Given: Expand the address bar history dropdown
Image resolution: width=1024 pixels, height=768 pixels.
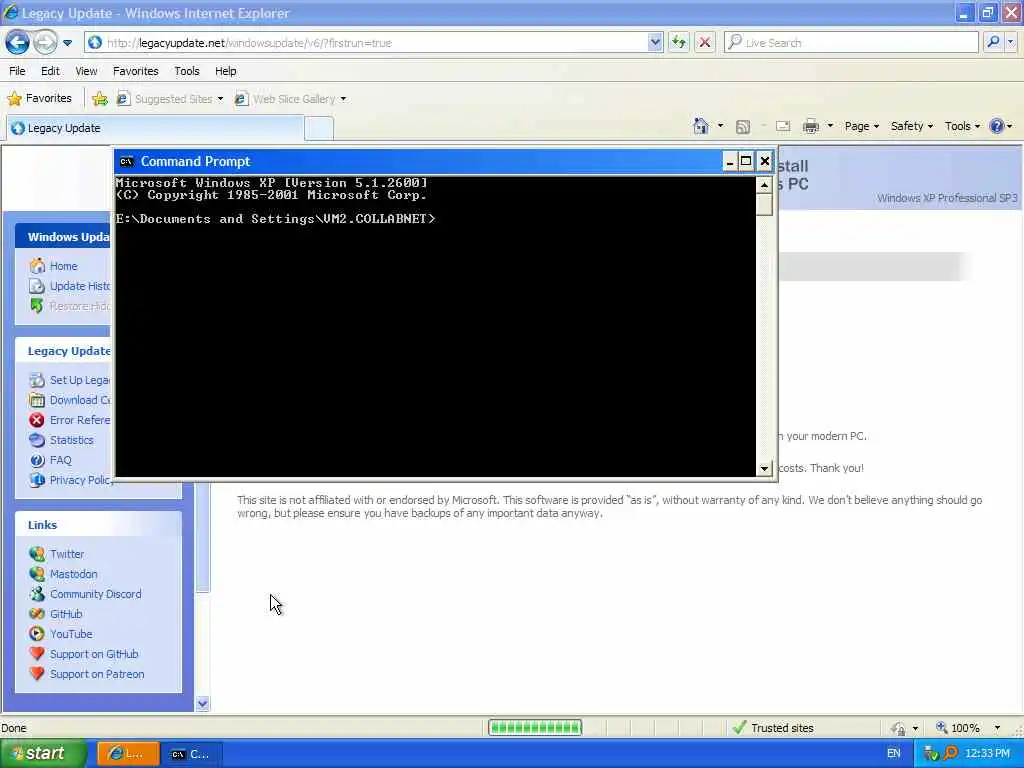Looking at the screenshot, I should pos(655,43).
